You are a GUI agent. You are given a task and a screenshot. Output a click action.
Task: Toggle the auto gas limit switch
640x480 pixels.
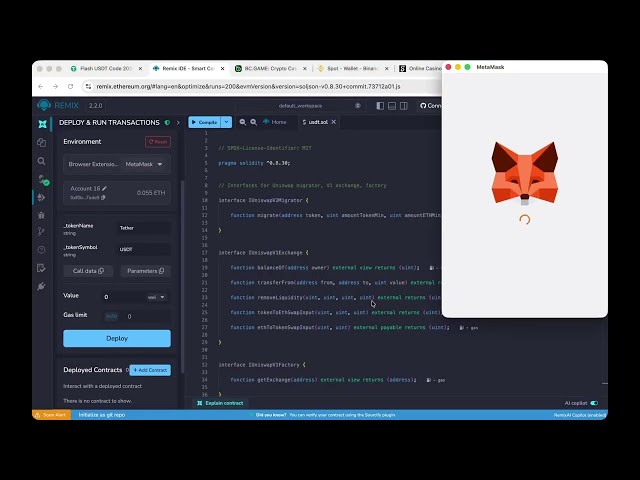click(x=111, y=316)
